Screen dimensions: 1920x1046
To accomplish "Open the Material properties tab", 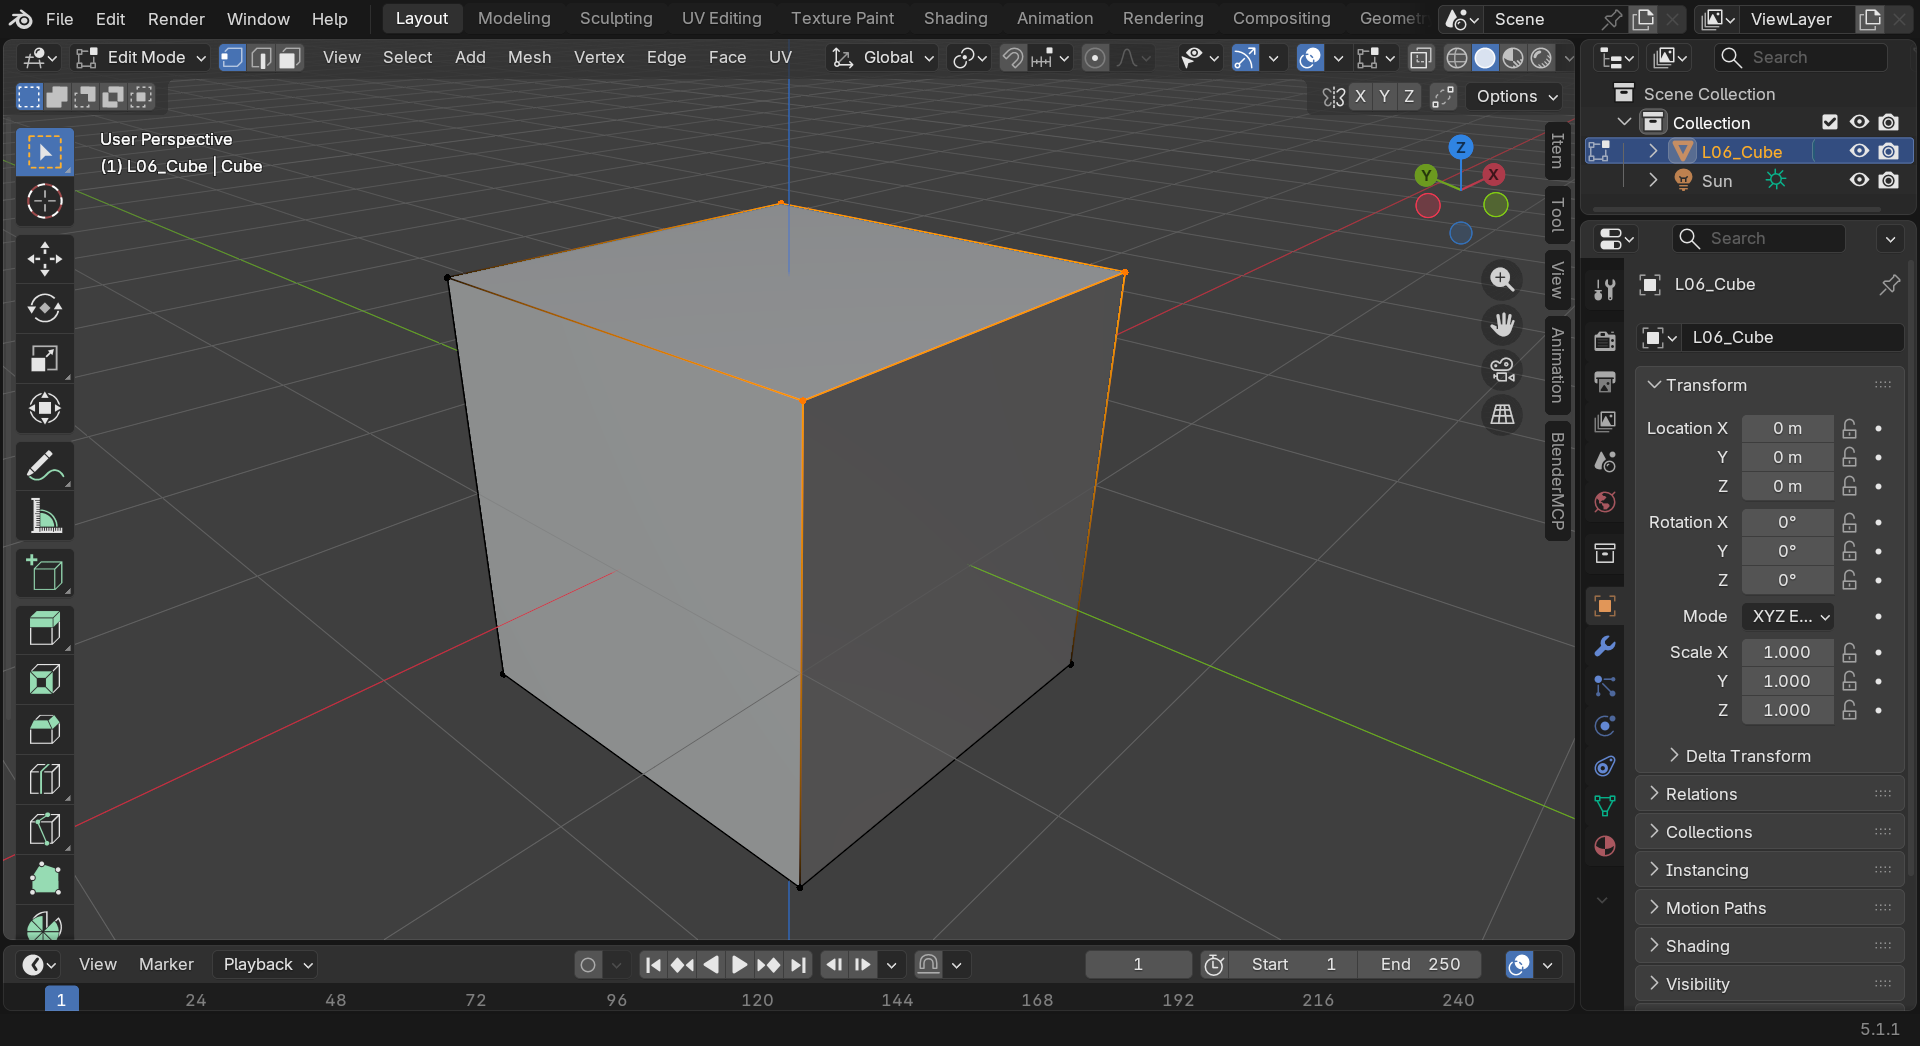I will tap(1605, 846).
